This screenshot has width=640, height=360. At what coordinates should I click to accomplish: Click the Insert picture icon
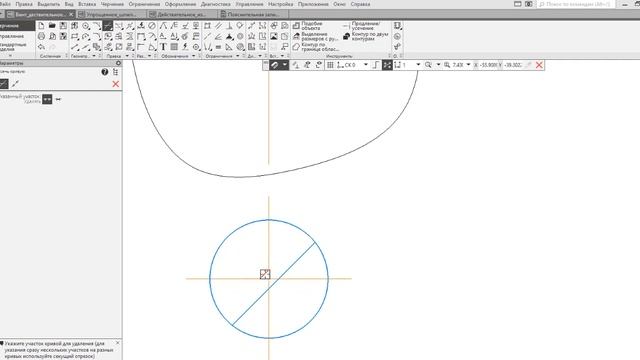[x=274, y=37]
